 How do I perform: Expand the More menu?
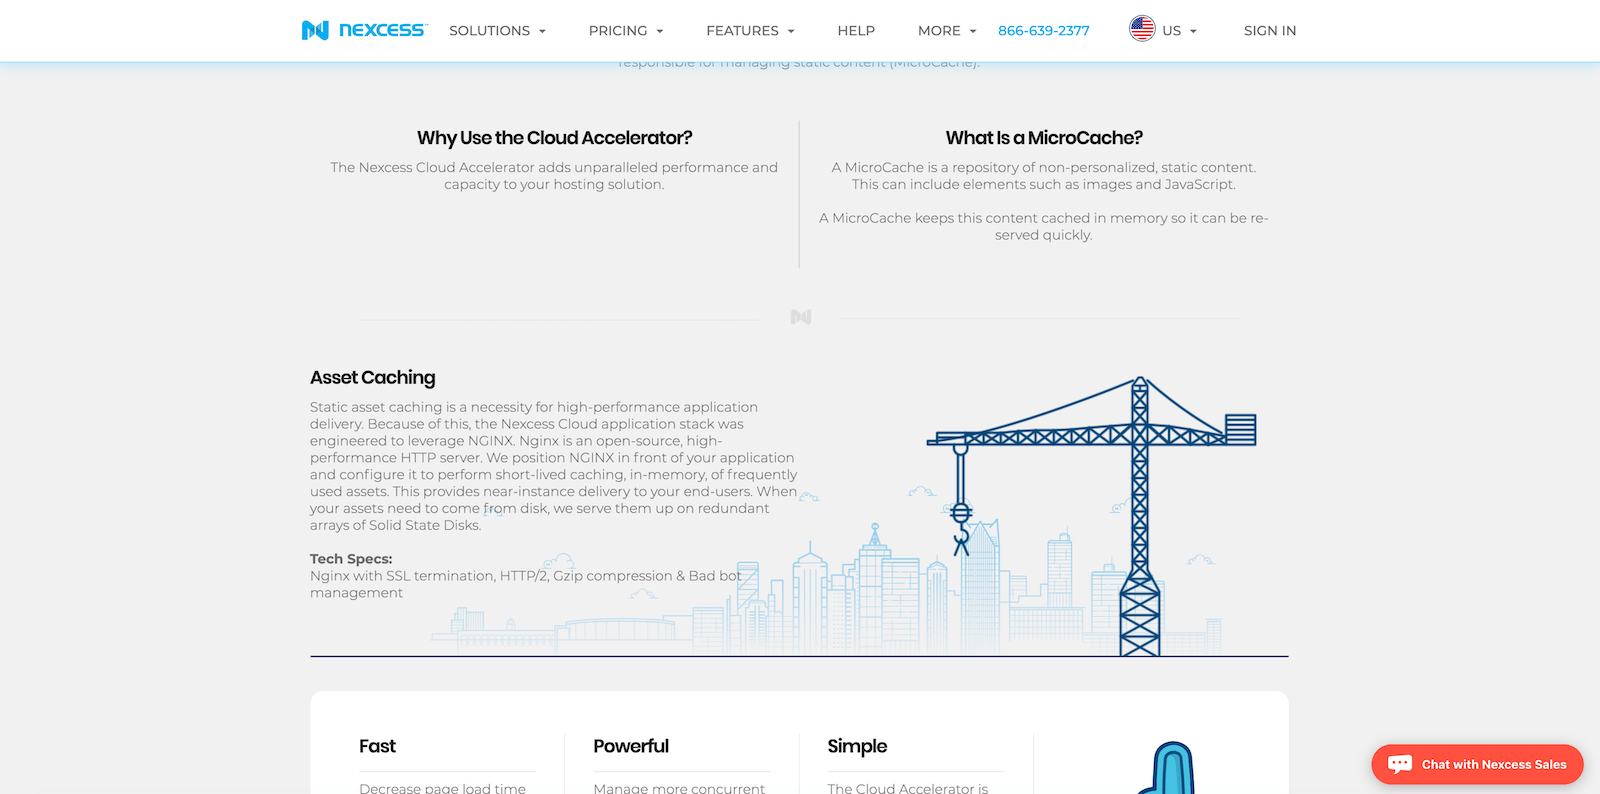(x=947, y=31)
